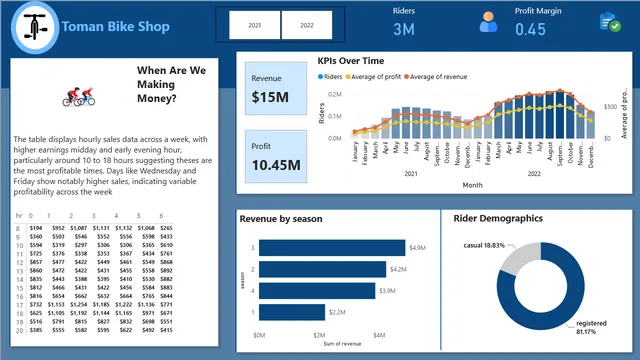Click the registered 81.17% label
Viewport: 640px width, 360px height.
(591, 327)
